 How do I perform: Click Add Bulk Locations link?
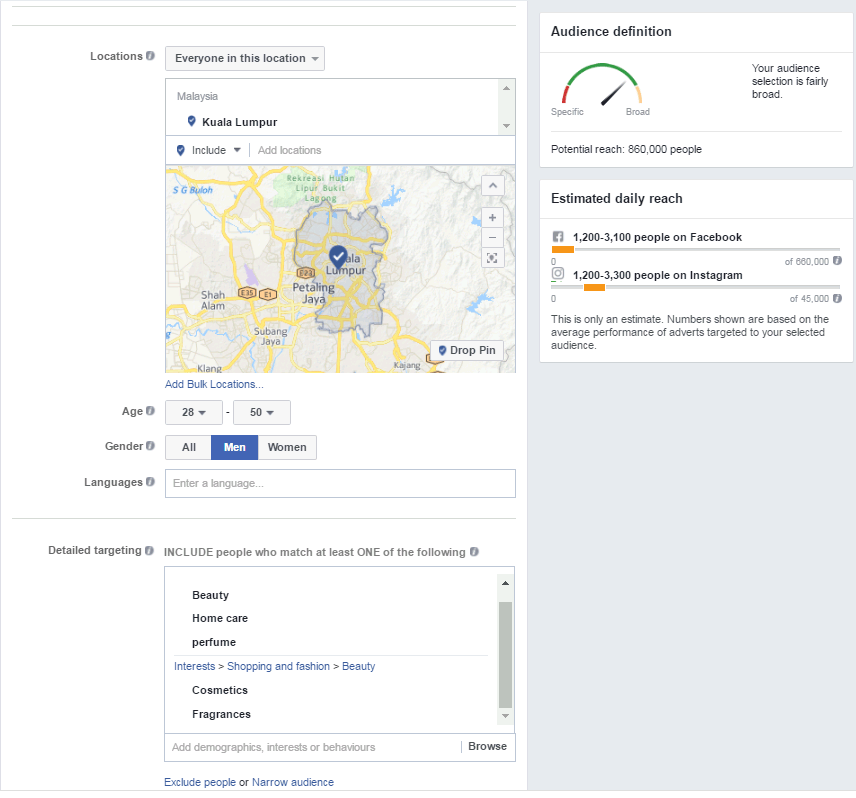[214, 384]
